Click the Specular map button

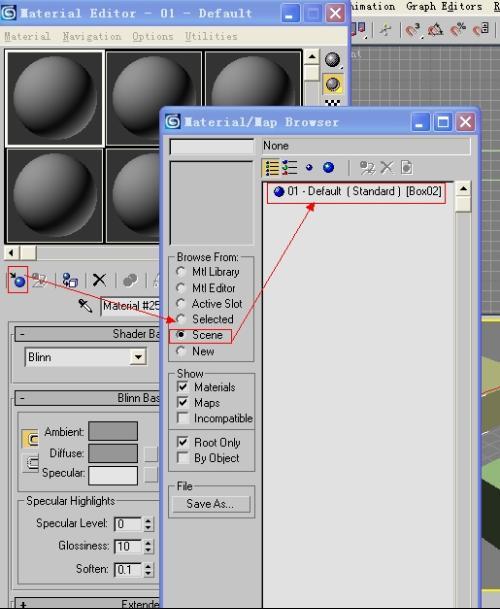point(150,475)
